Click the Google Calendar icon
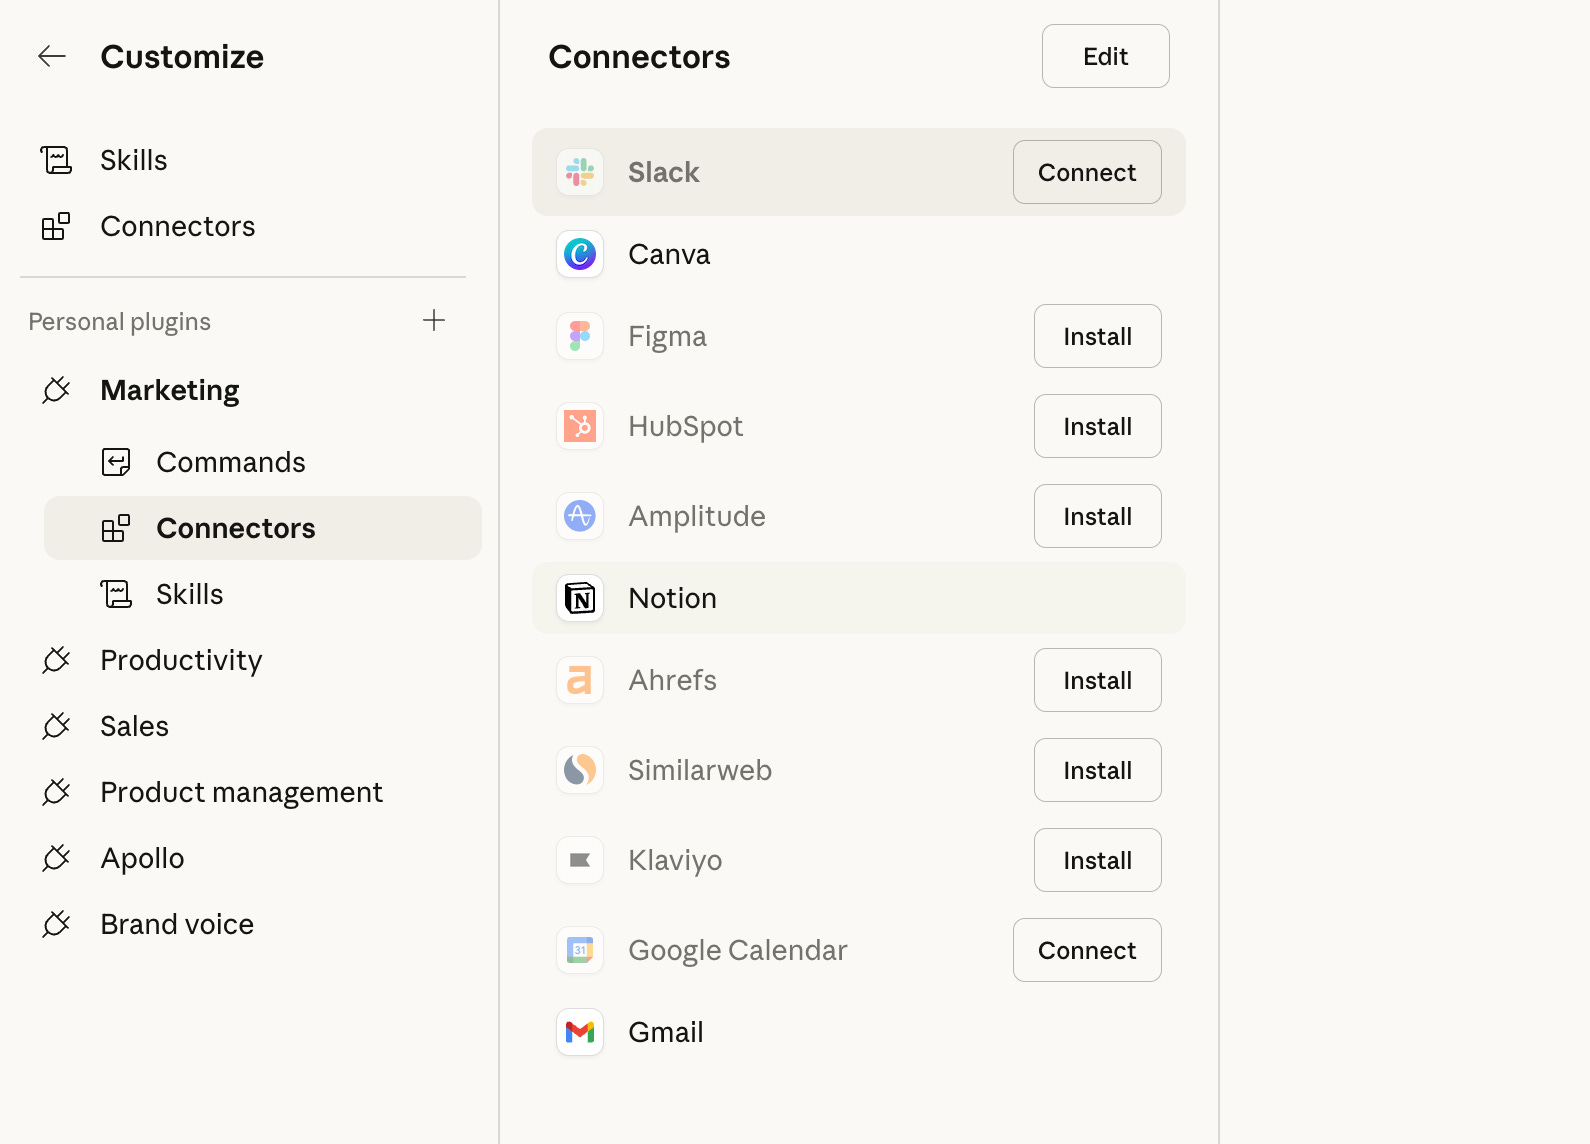 point(580,950)
